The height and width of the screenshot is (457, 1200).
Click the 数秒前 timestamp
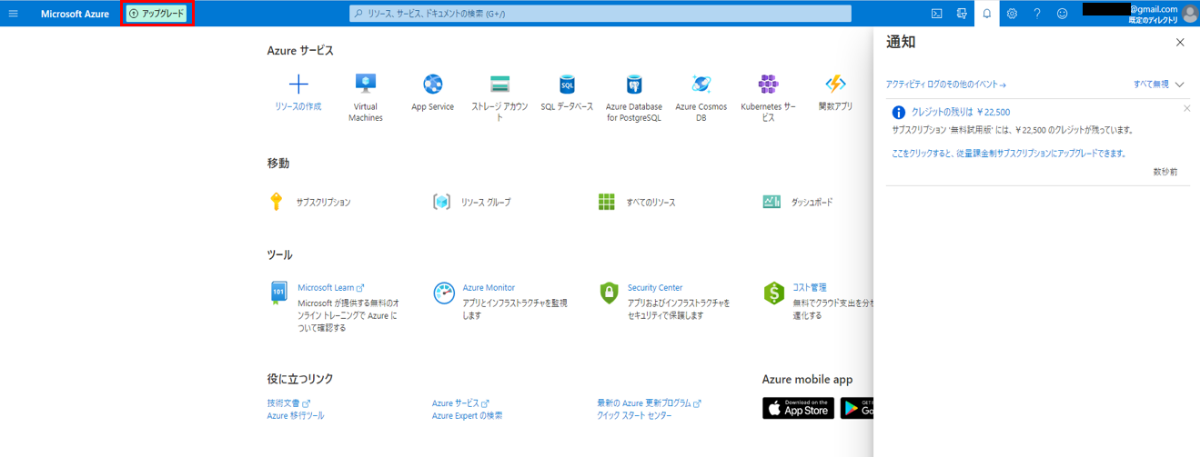coord(1165,172)
